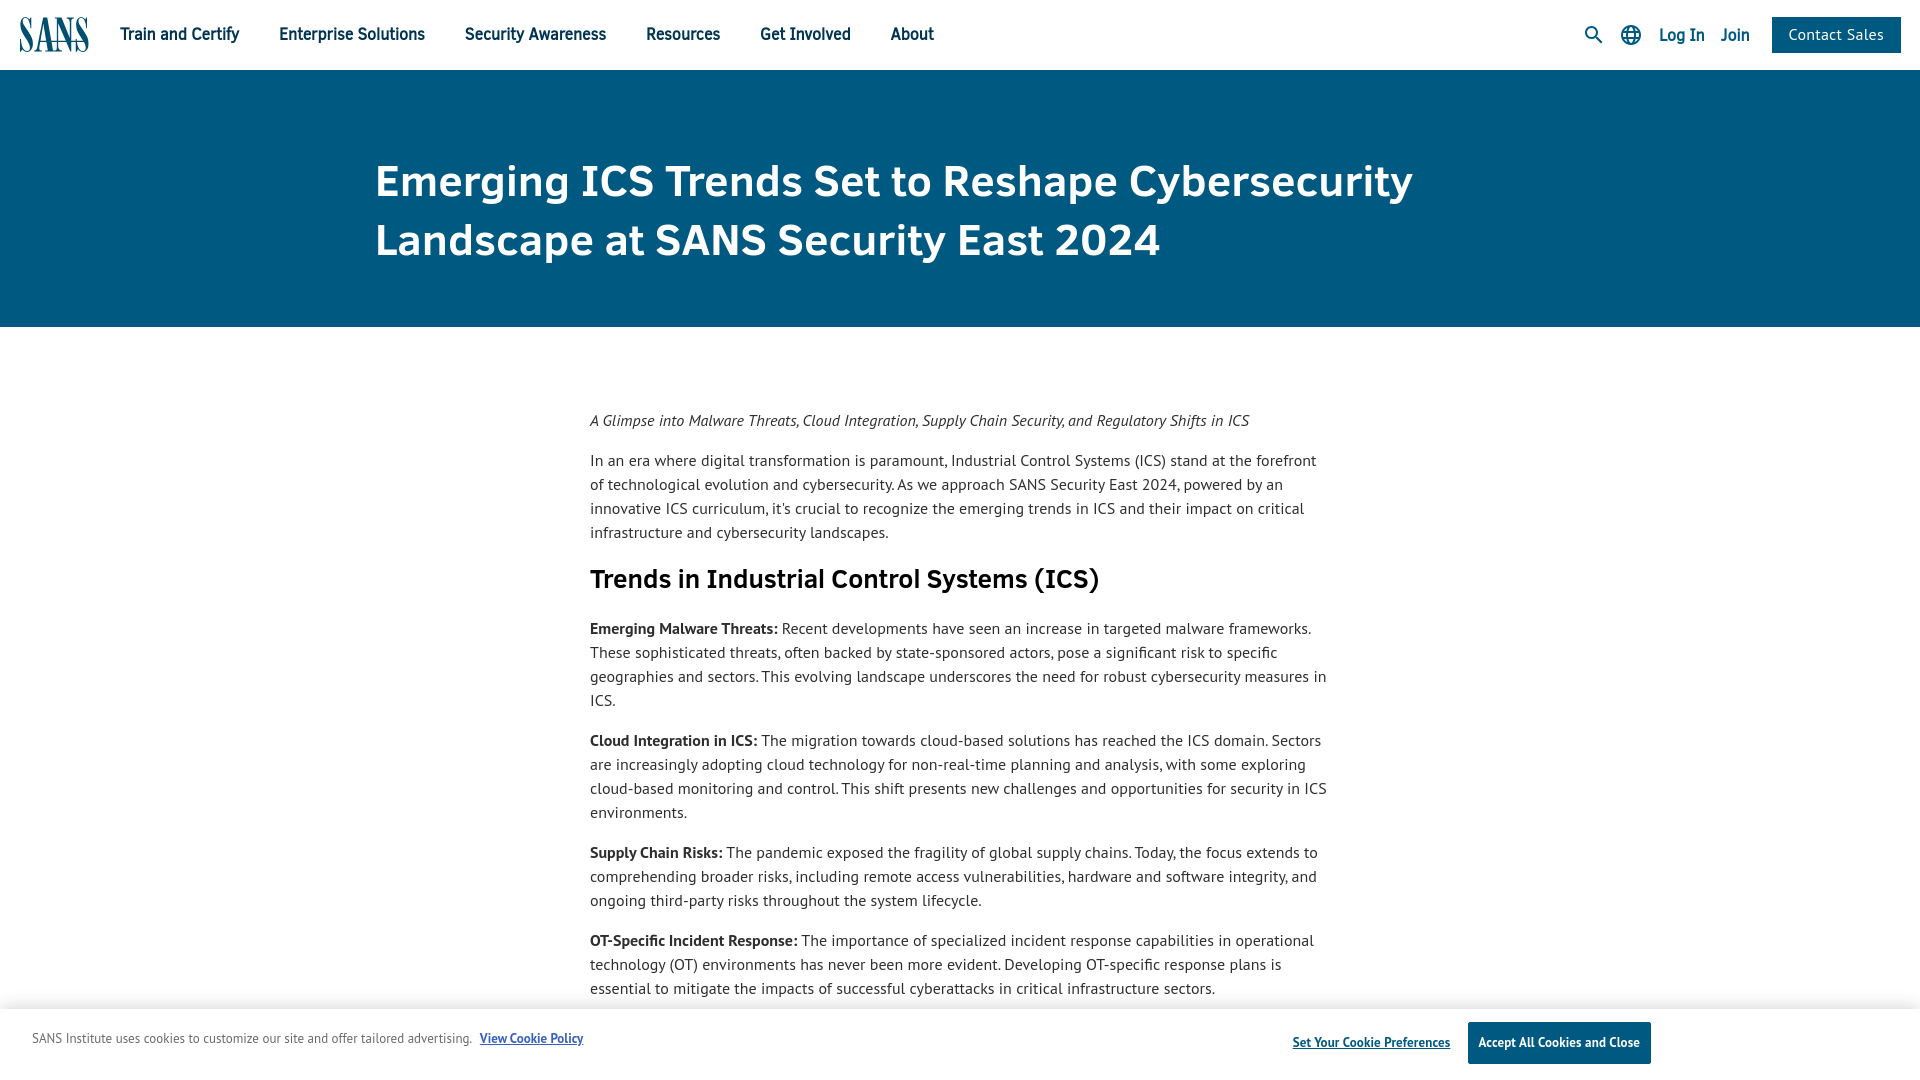Click the Set Your Cookie Preferences button
This screenshot has height=1080, width=1920.
coord(1371,1042)
